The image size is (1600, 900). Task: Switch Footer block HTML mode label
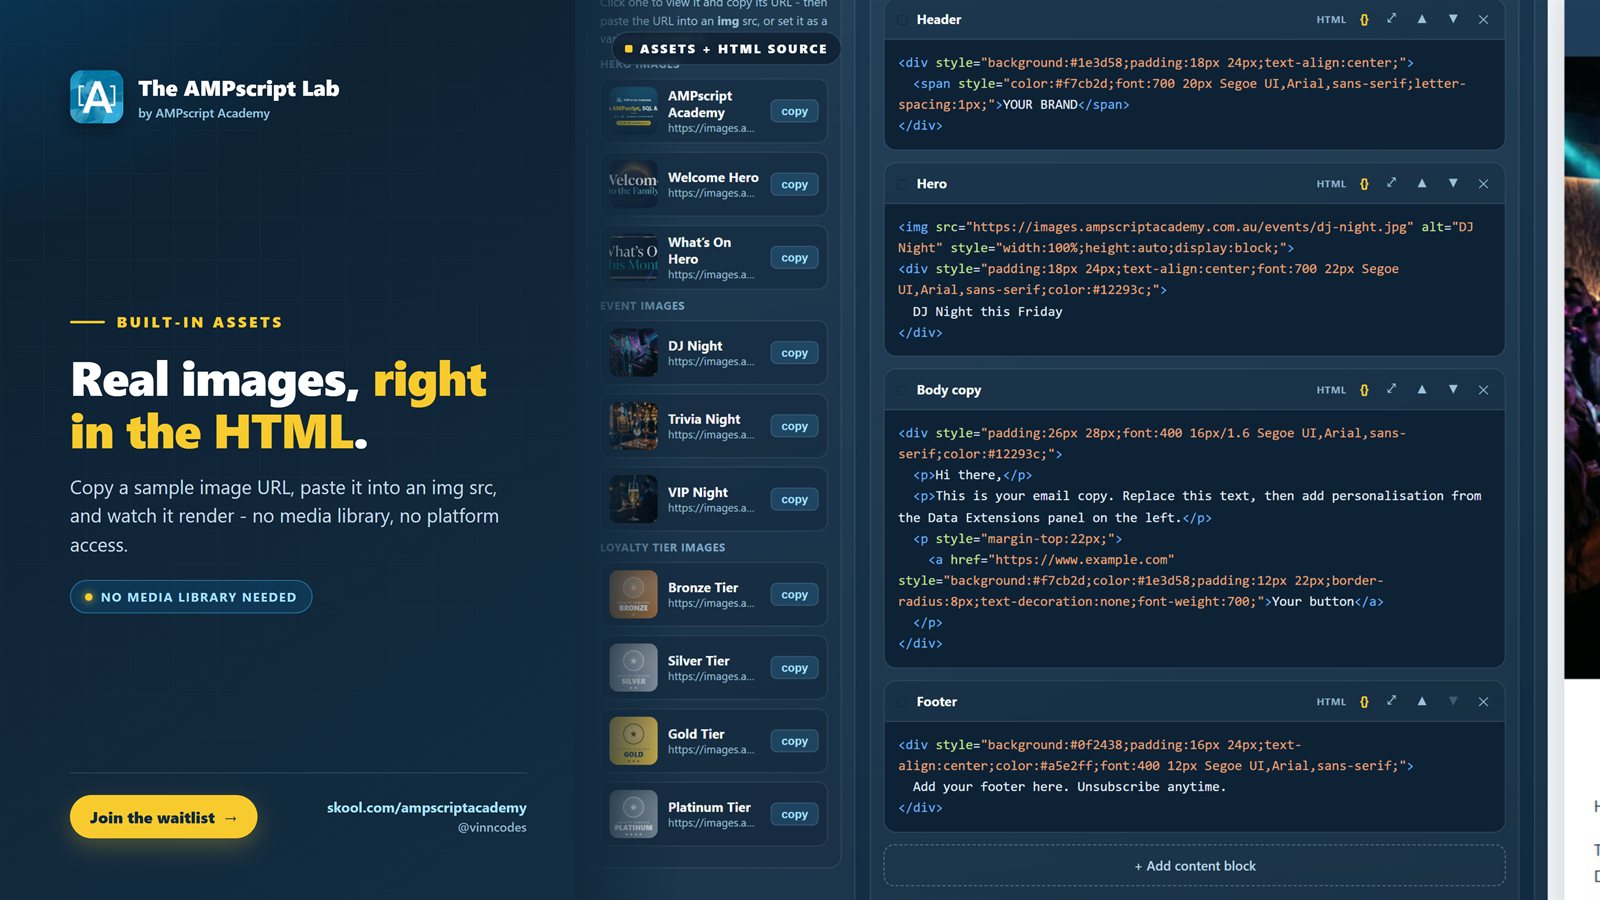click(1331, 702)
